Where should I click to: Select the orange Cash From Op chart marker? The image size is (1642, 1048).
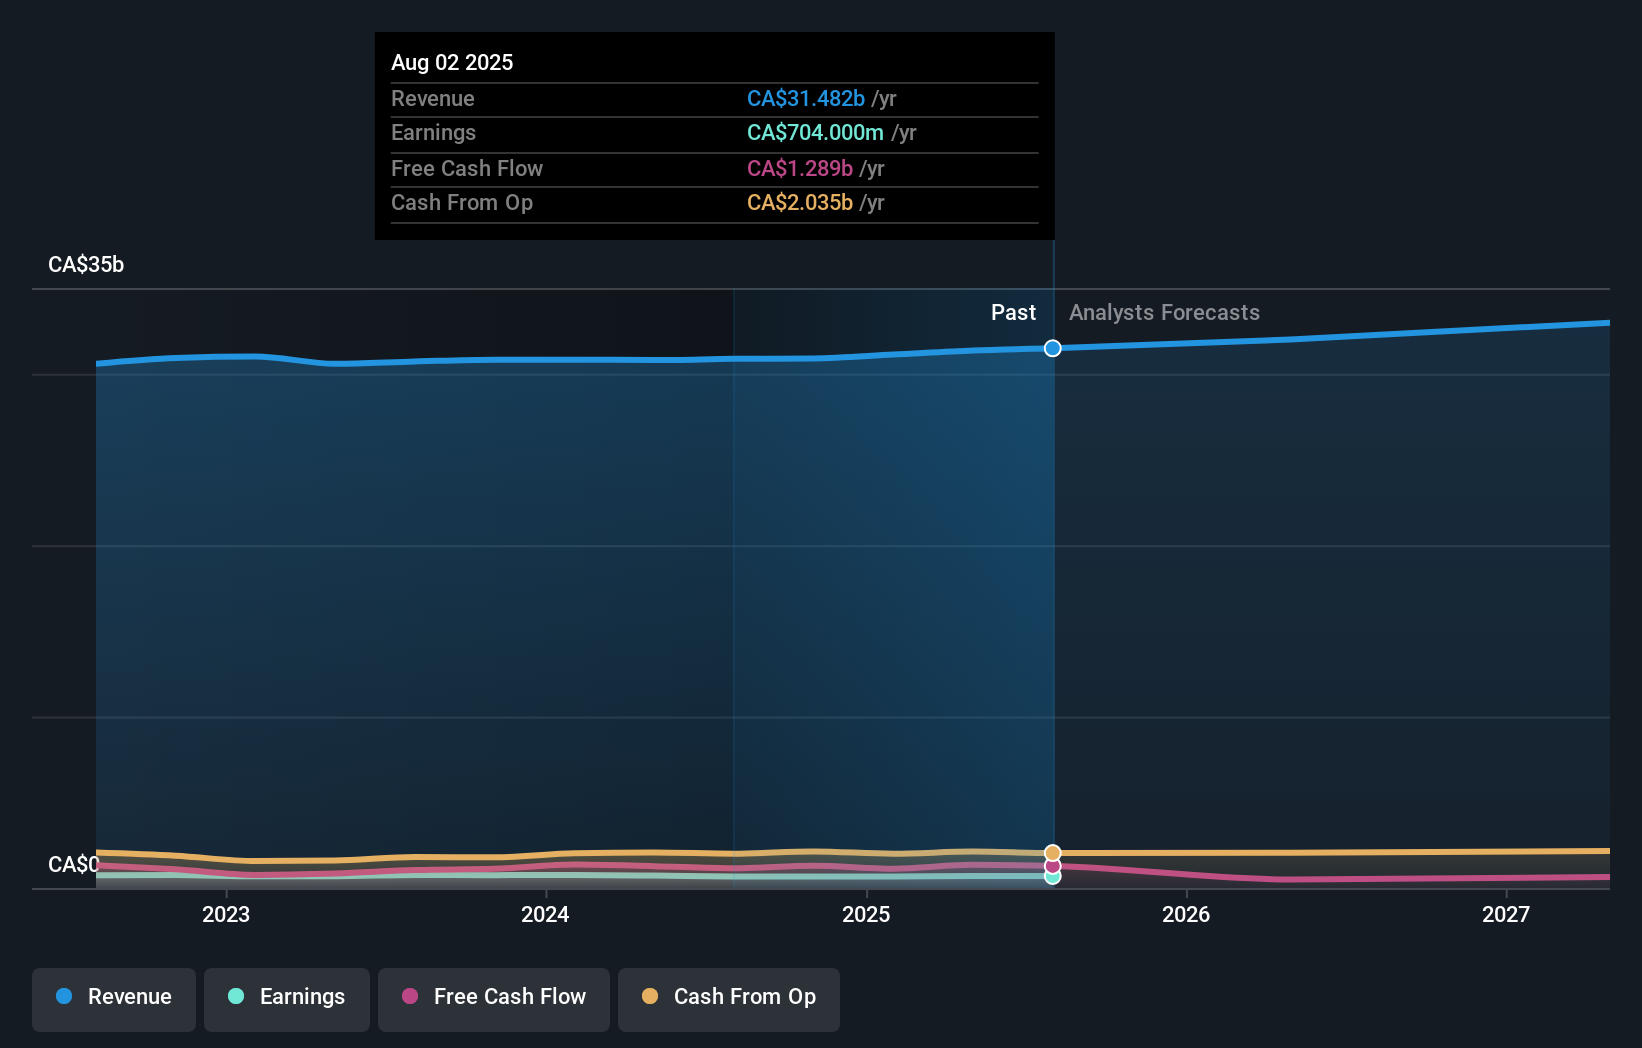coord(1052,852)
